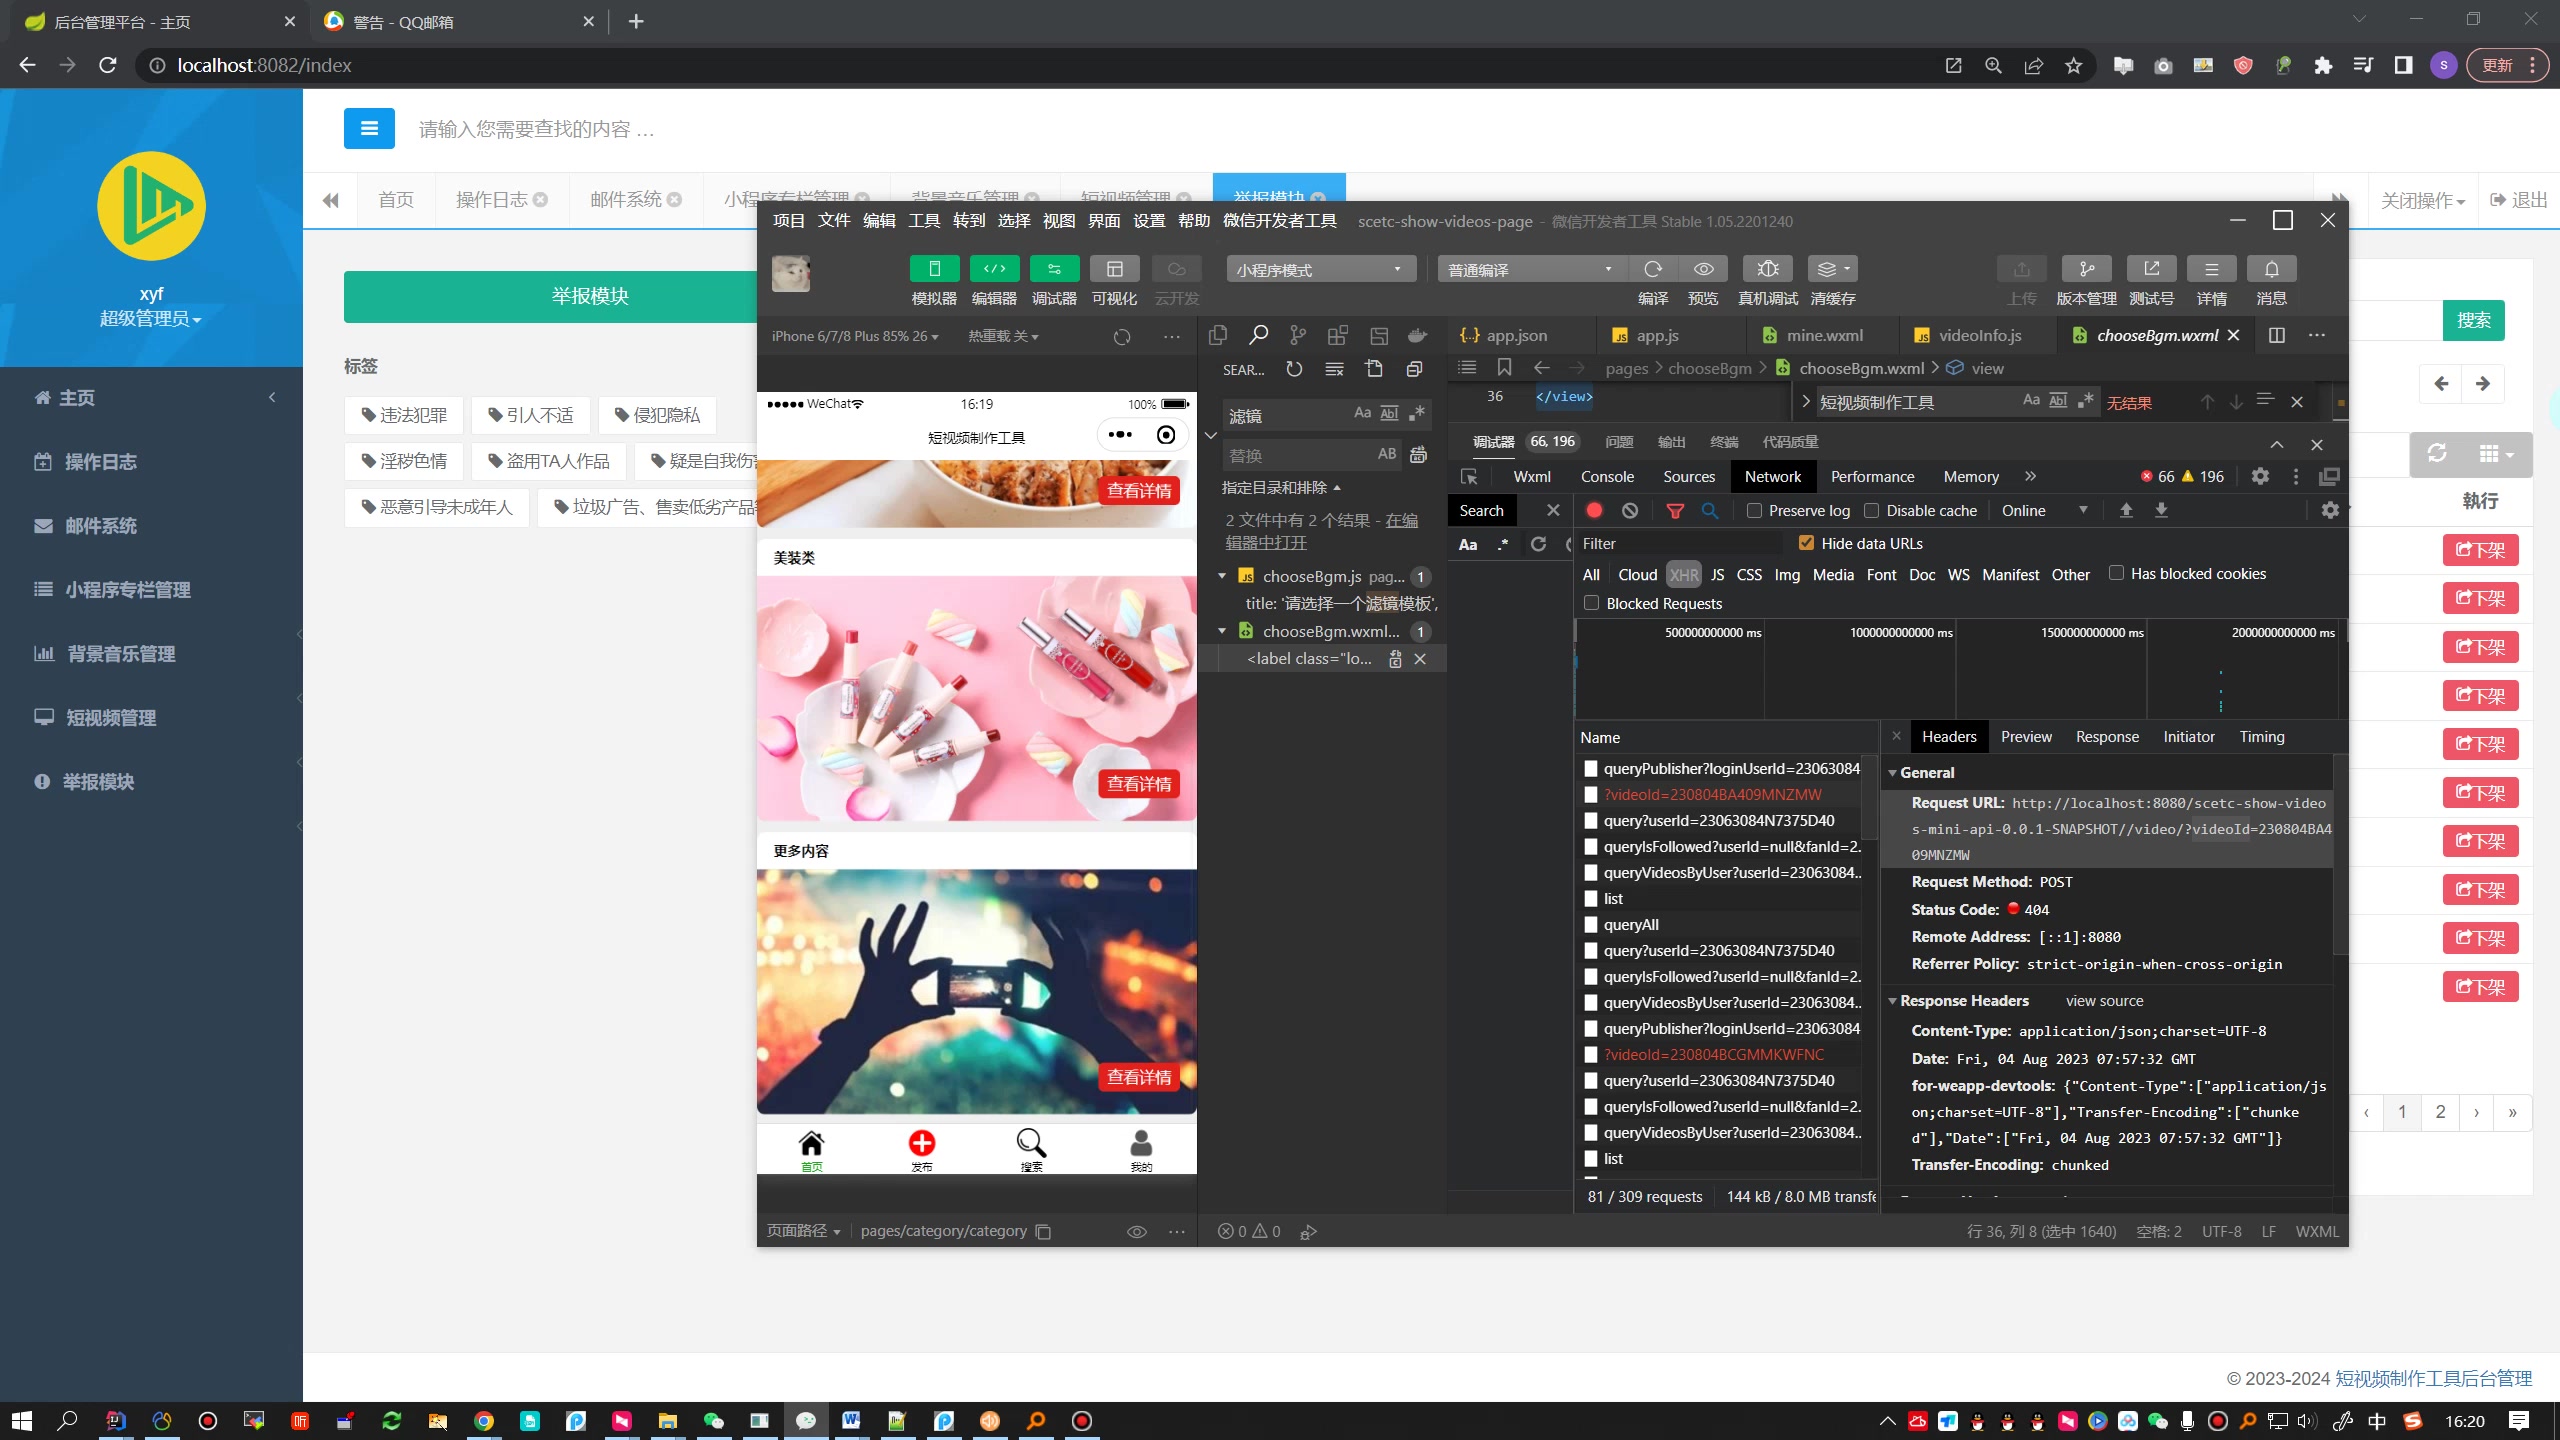
Task: Click the filter icon in Network panel
Action: point(1674,510)
